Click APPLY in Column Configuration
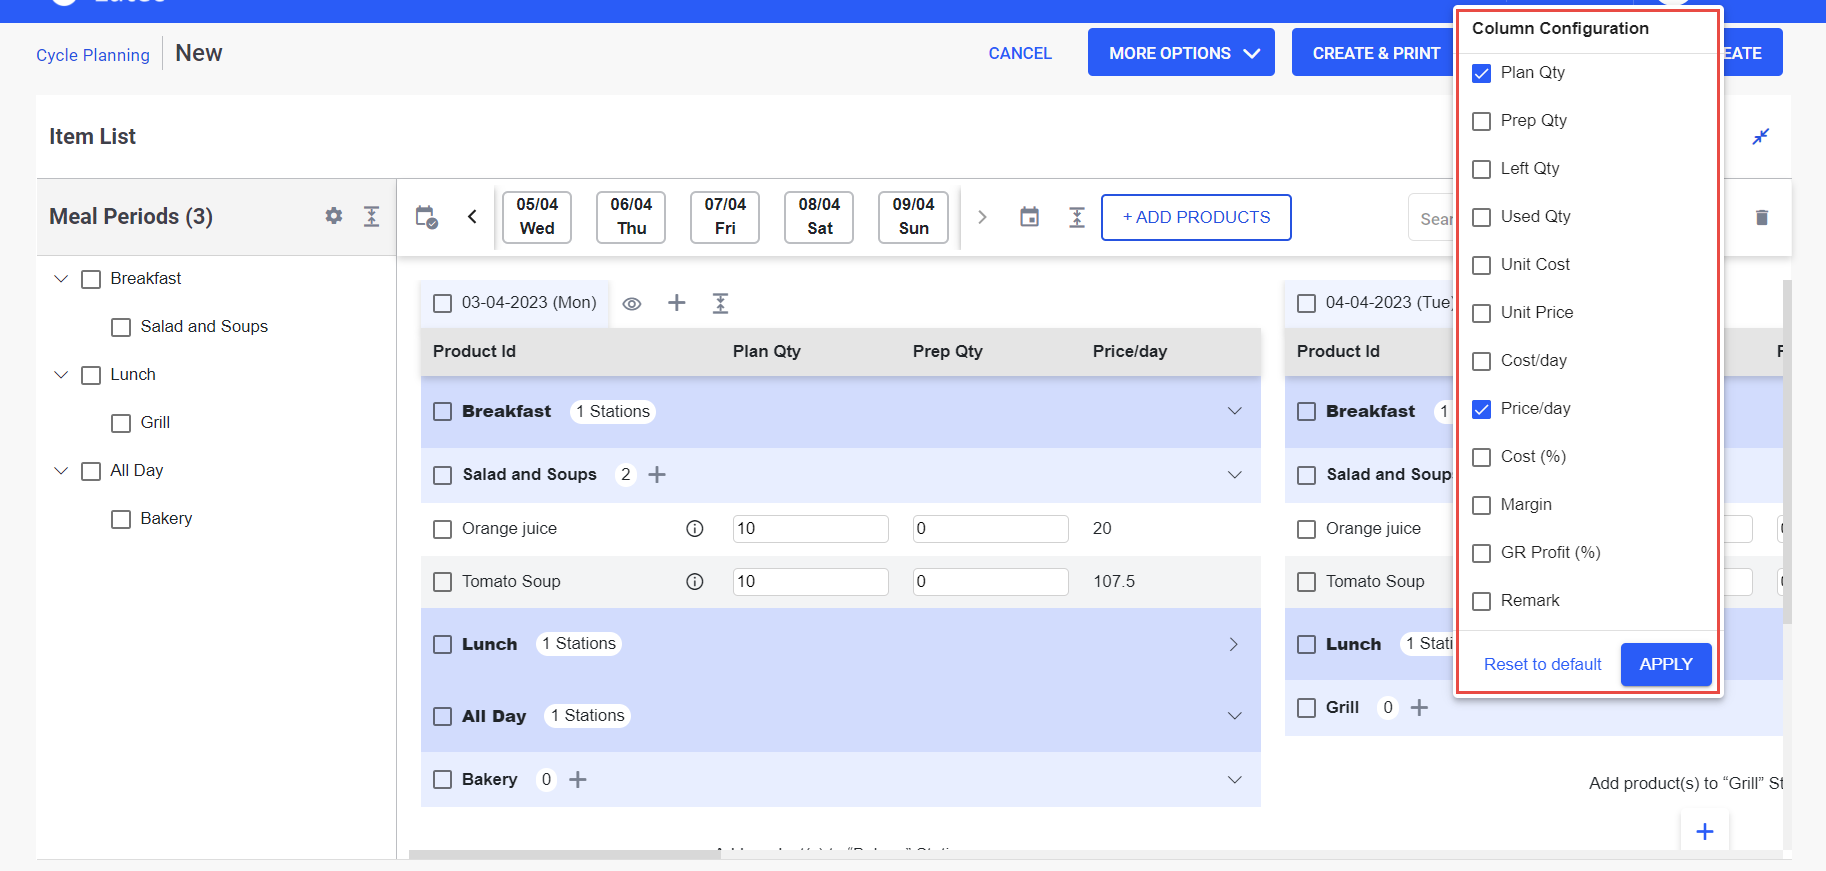 pos(1666,664)
